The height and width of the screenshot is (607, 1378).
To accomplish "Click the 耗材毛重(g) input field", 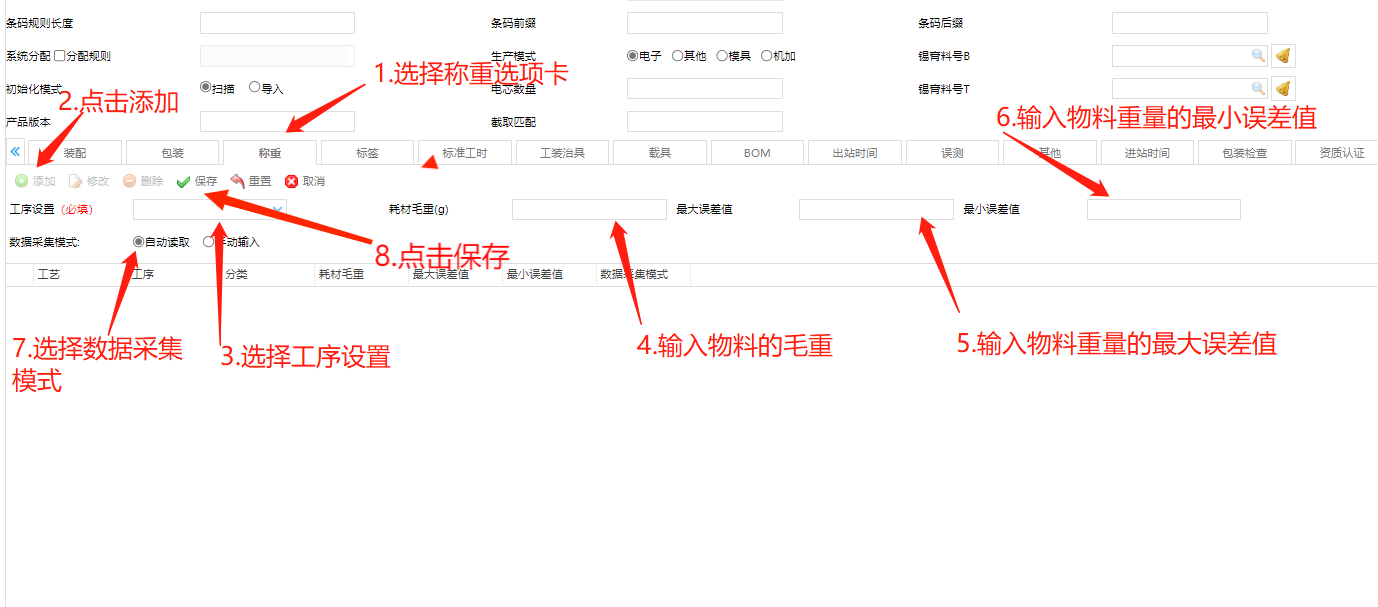I will 588,209.
